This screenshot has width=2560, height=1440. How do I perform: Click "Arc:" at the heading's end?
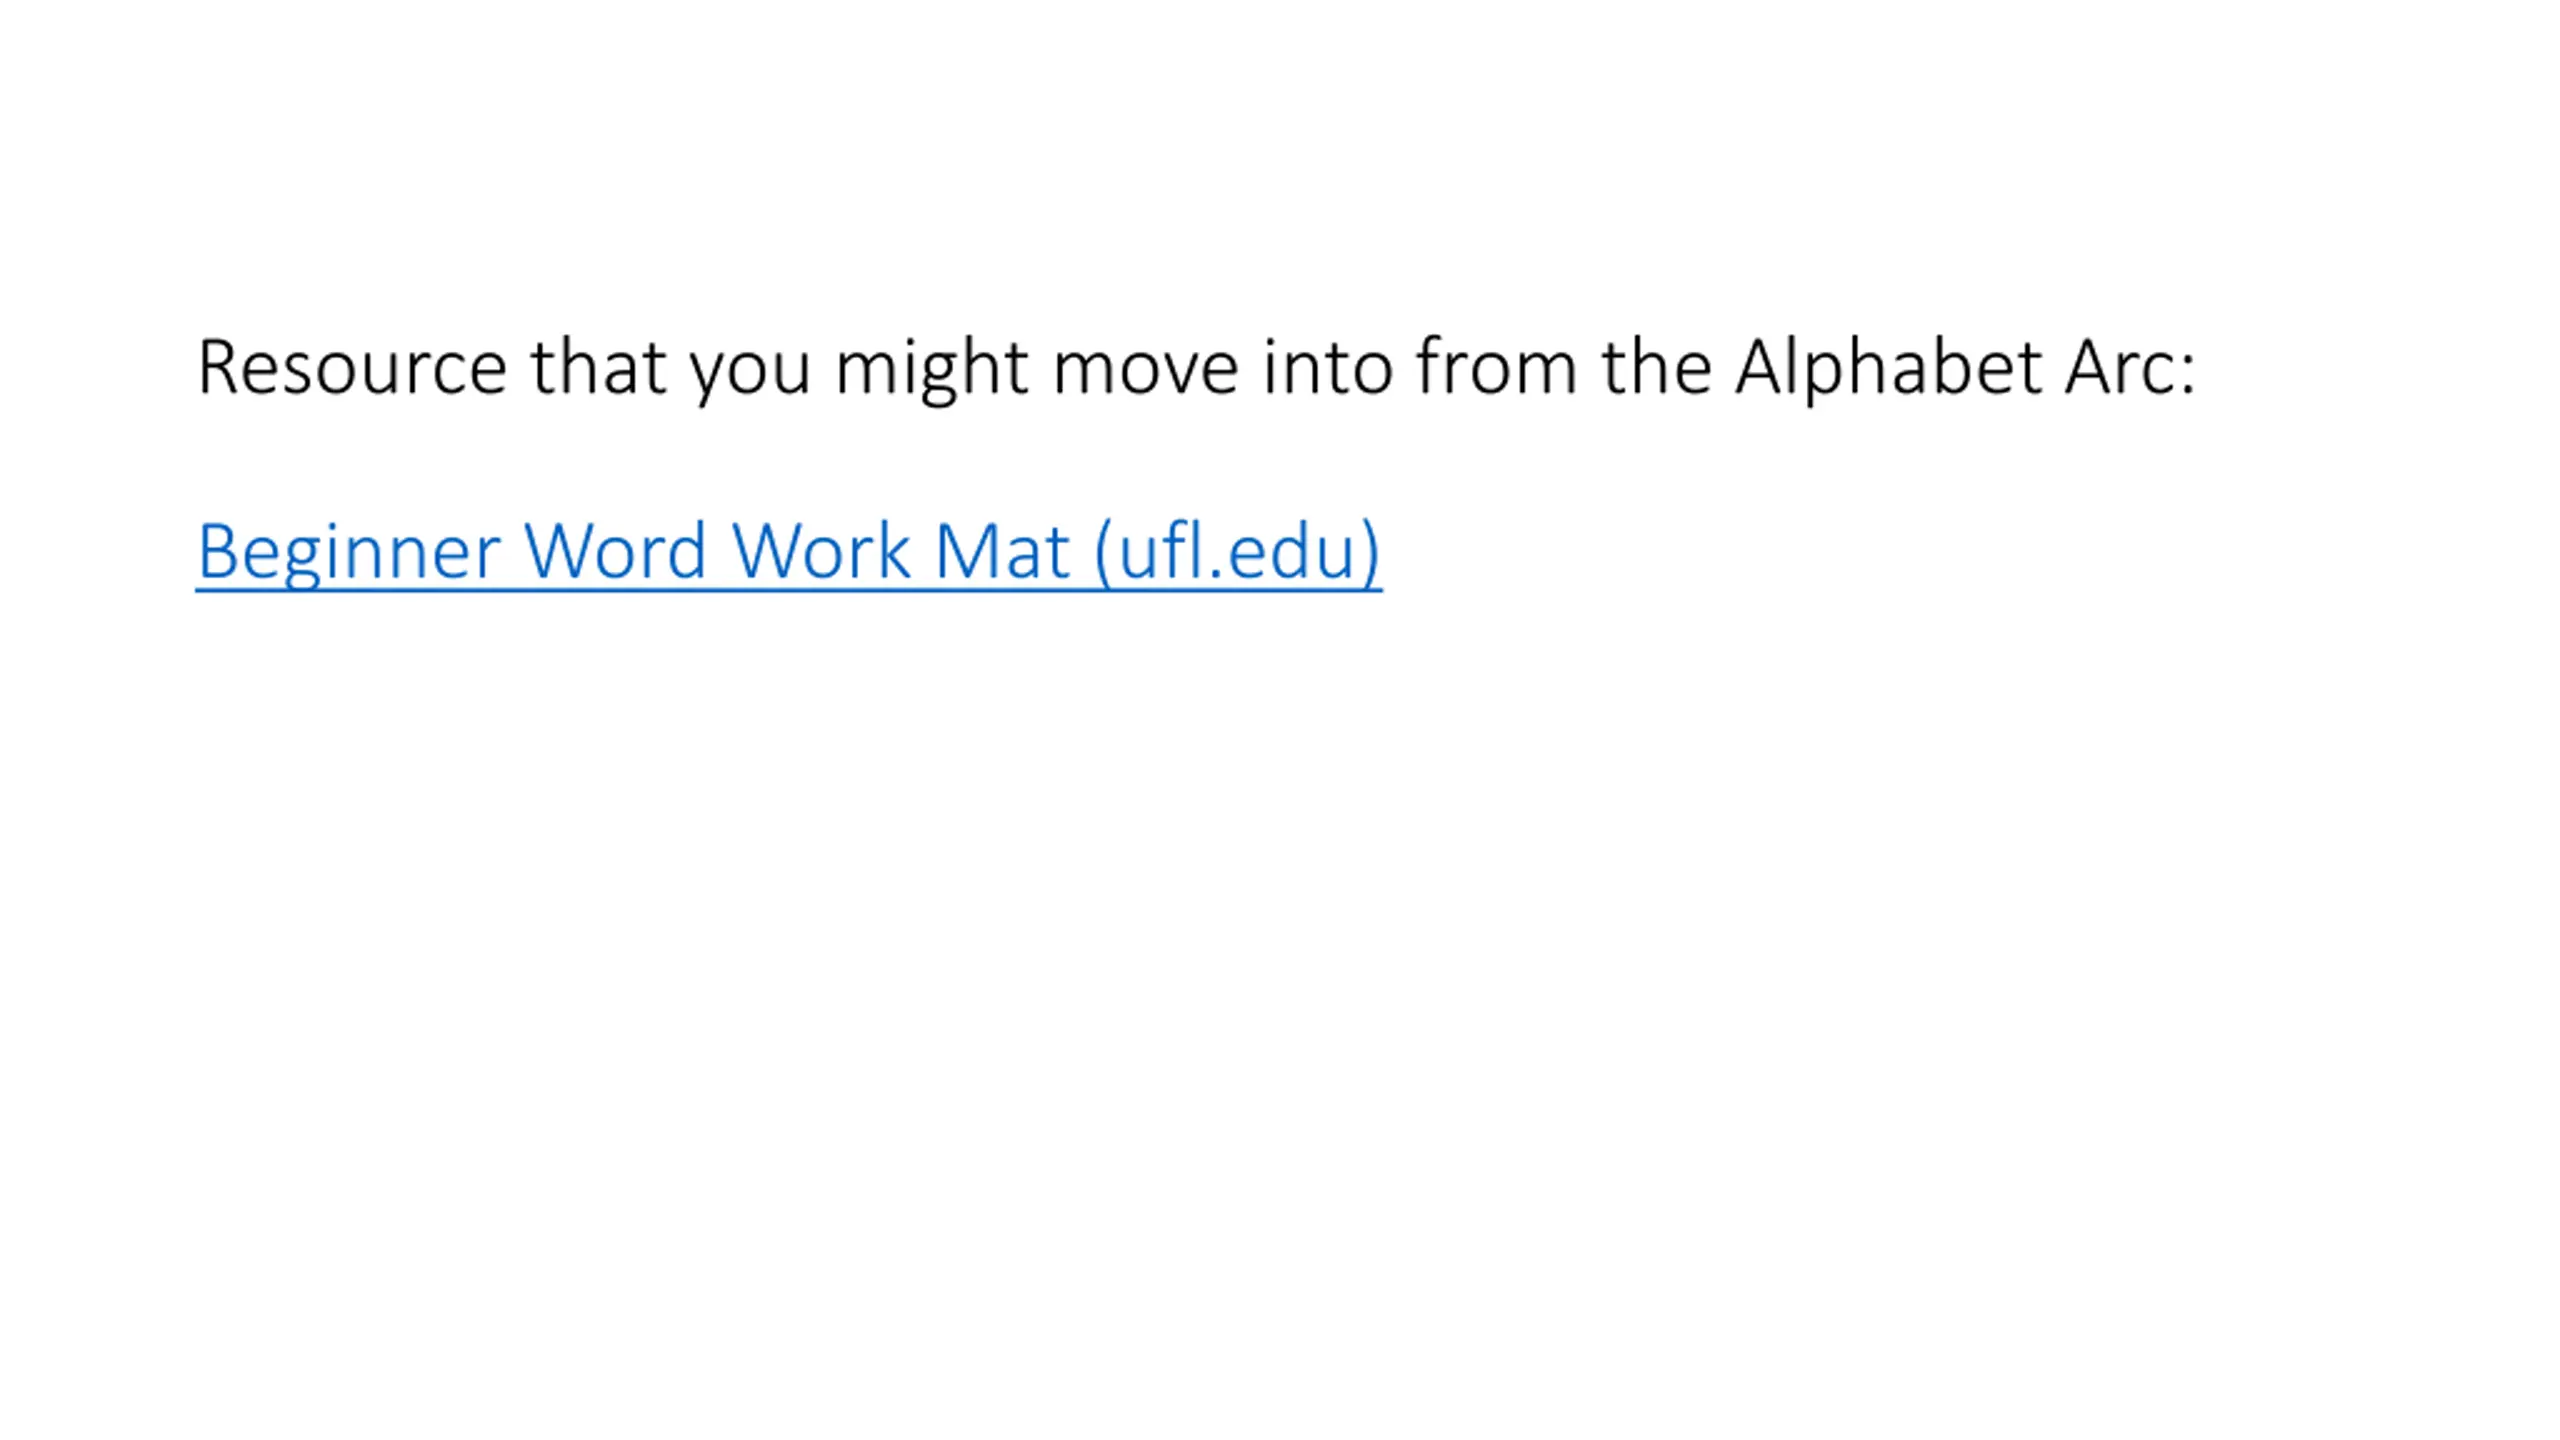click(x=2130, y=368)
